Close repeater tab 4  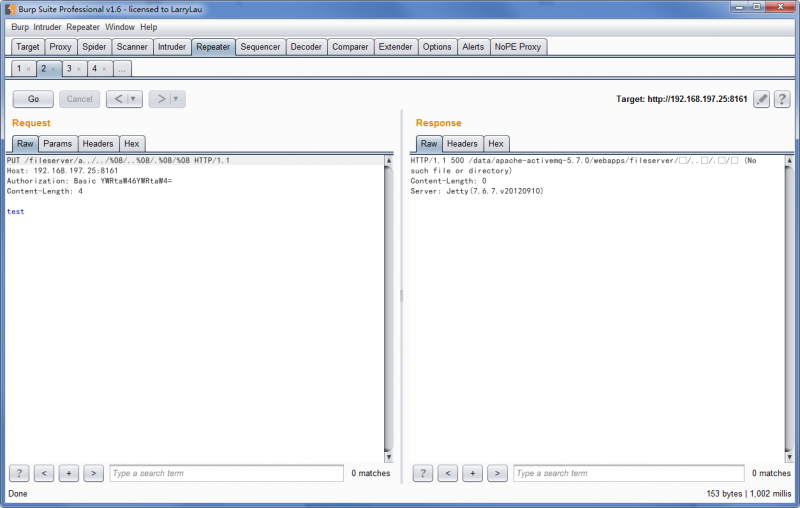click(104, 69)
